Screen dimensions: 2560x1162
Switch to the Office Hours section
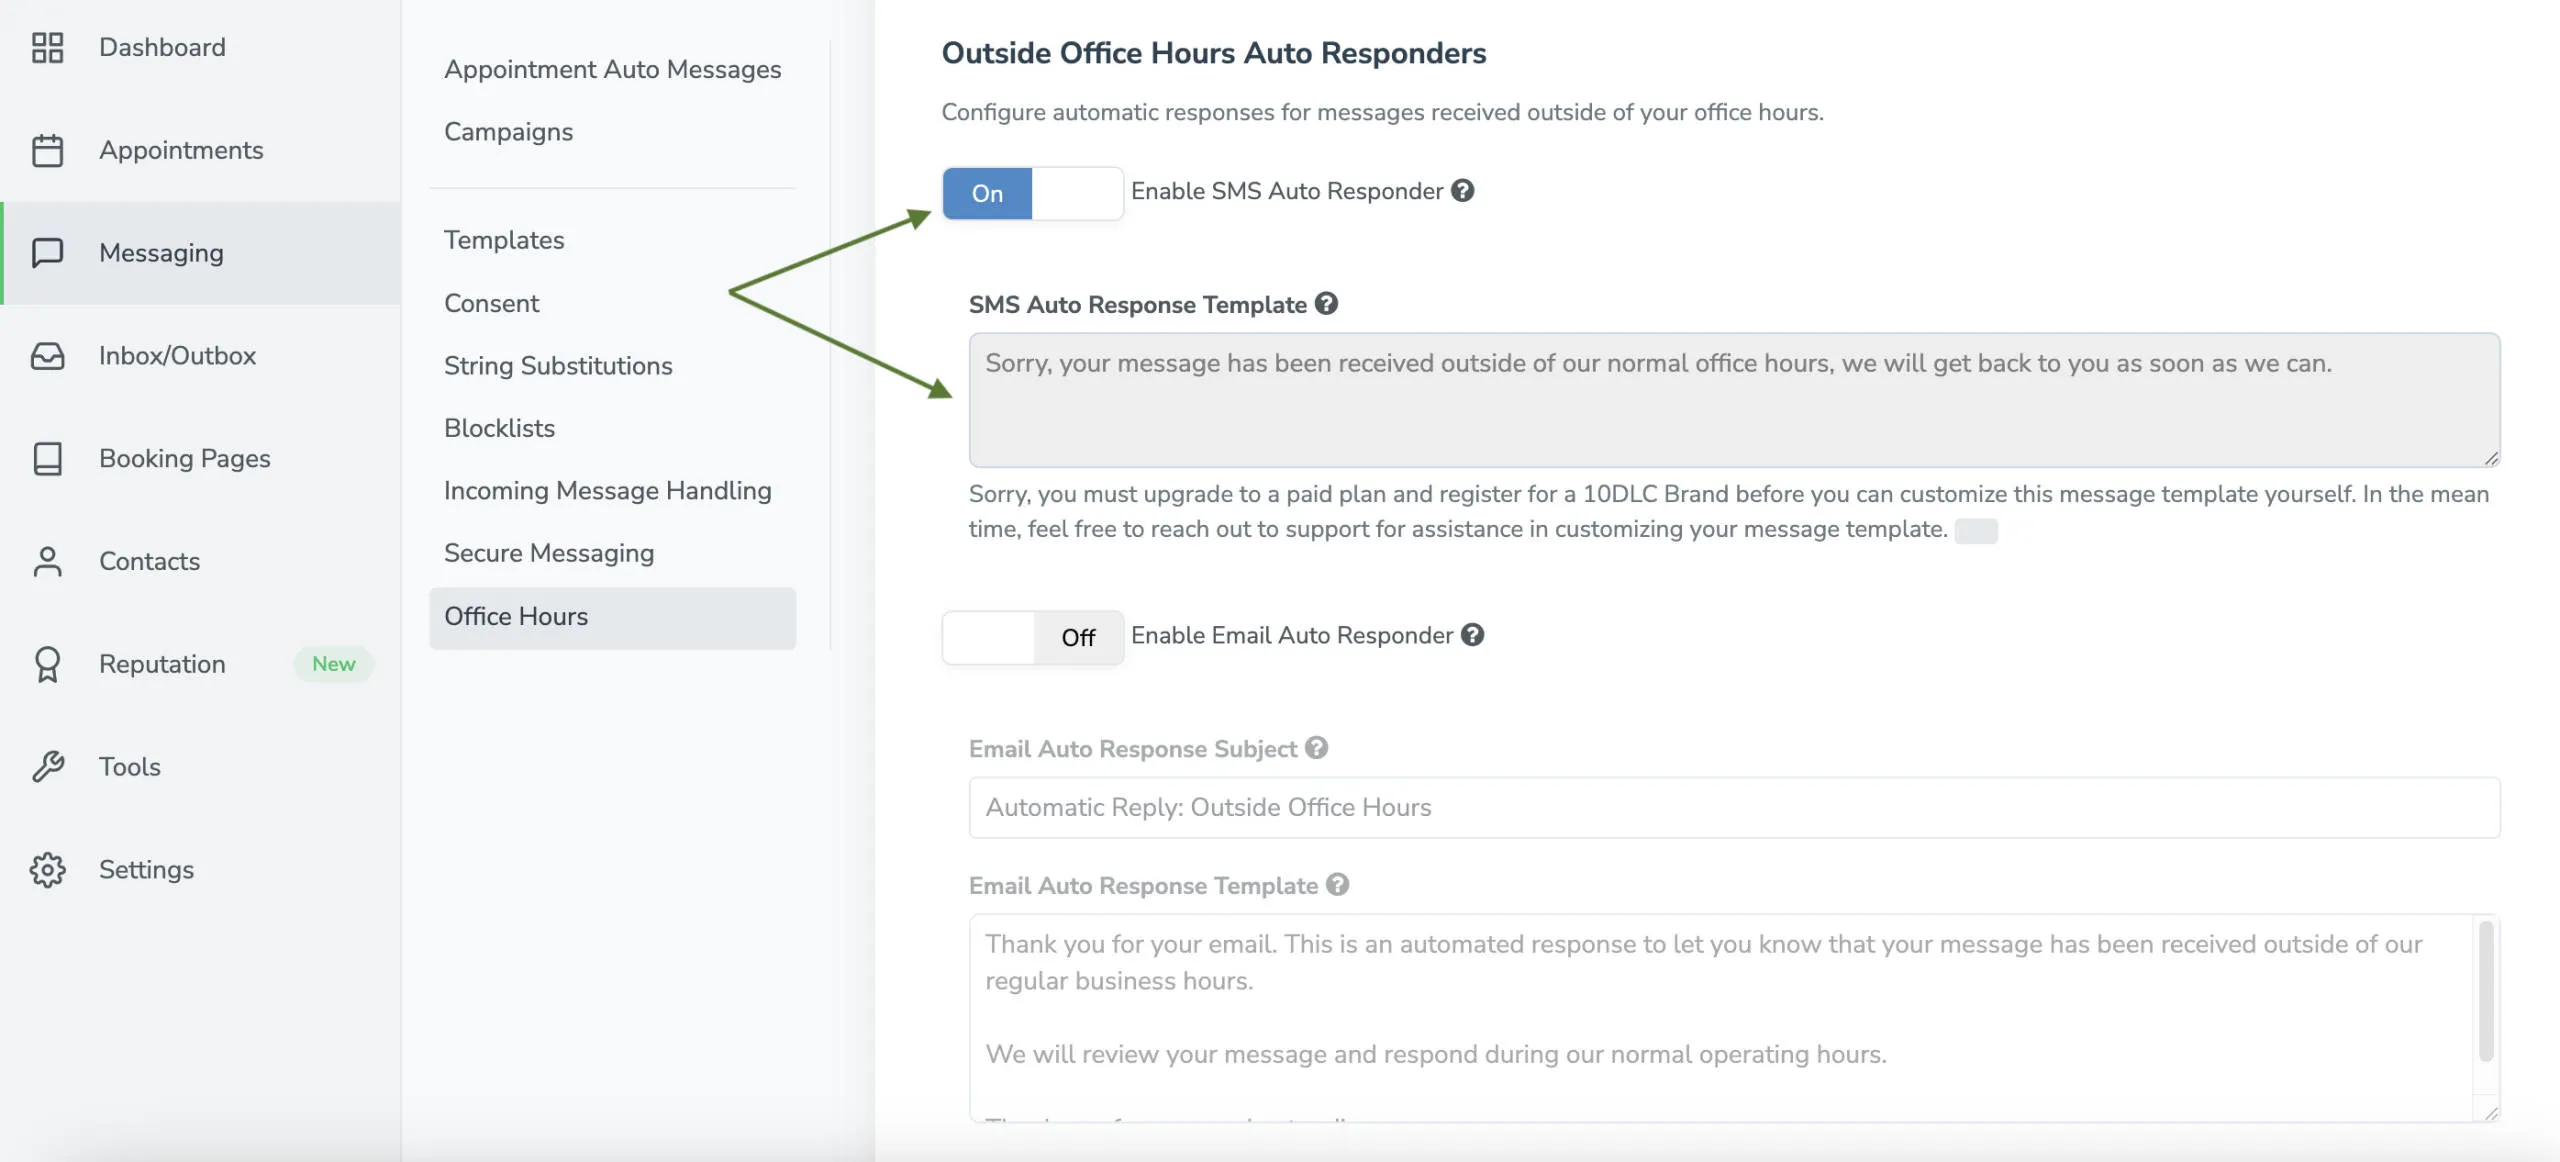click(x=516, y=616)
